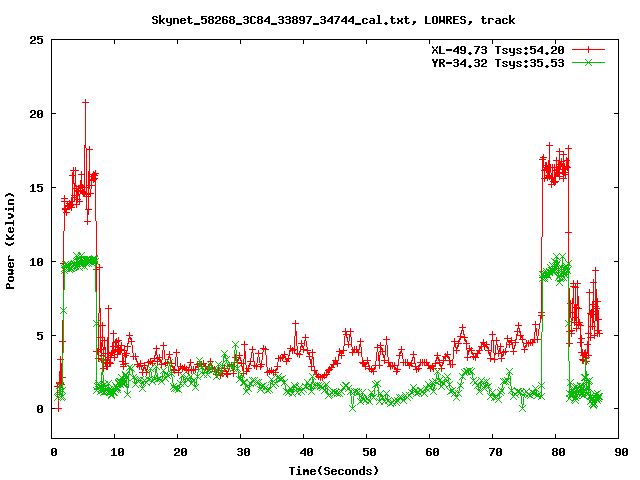Click the x-axis tick label 50
This screenshot has height=480, width=640.
point(369,452)
